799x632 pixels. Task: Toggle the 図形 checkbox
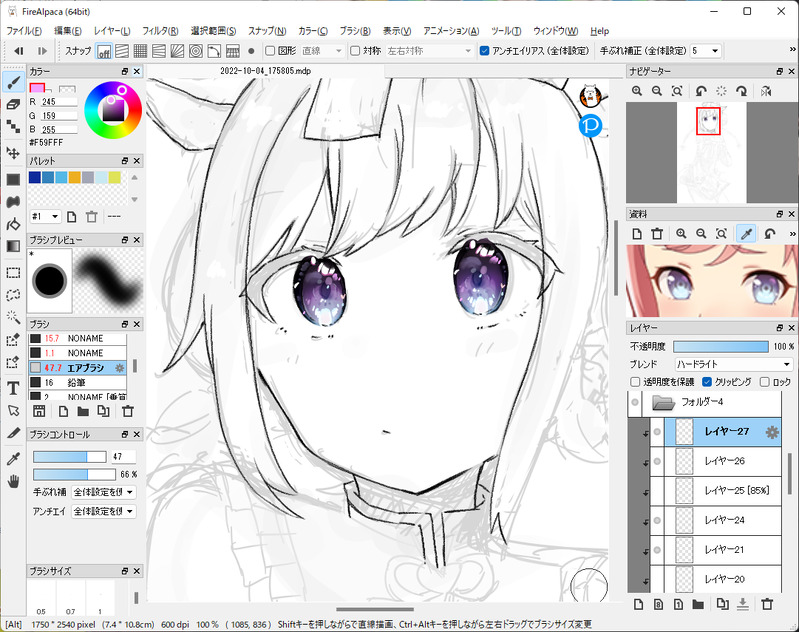coord(270,50)
